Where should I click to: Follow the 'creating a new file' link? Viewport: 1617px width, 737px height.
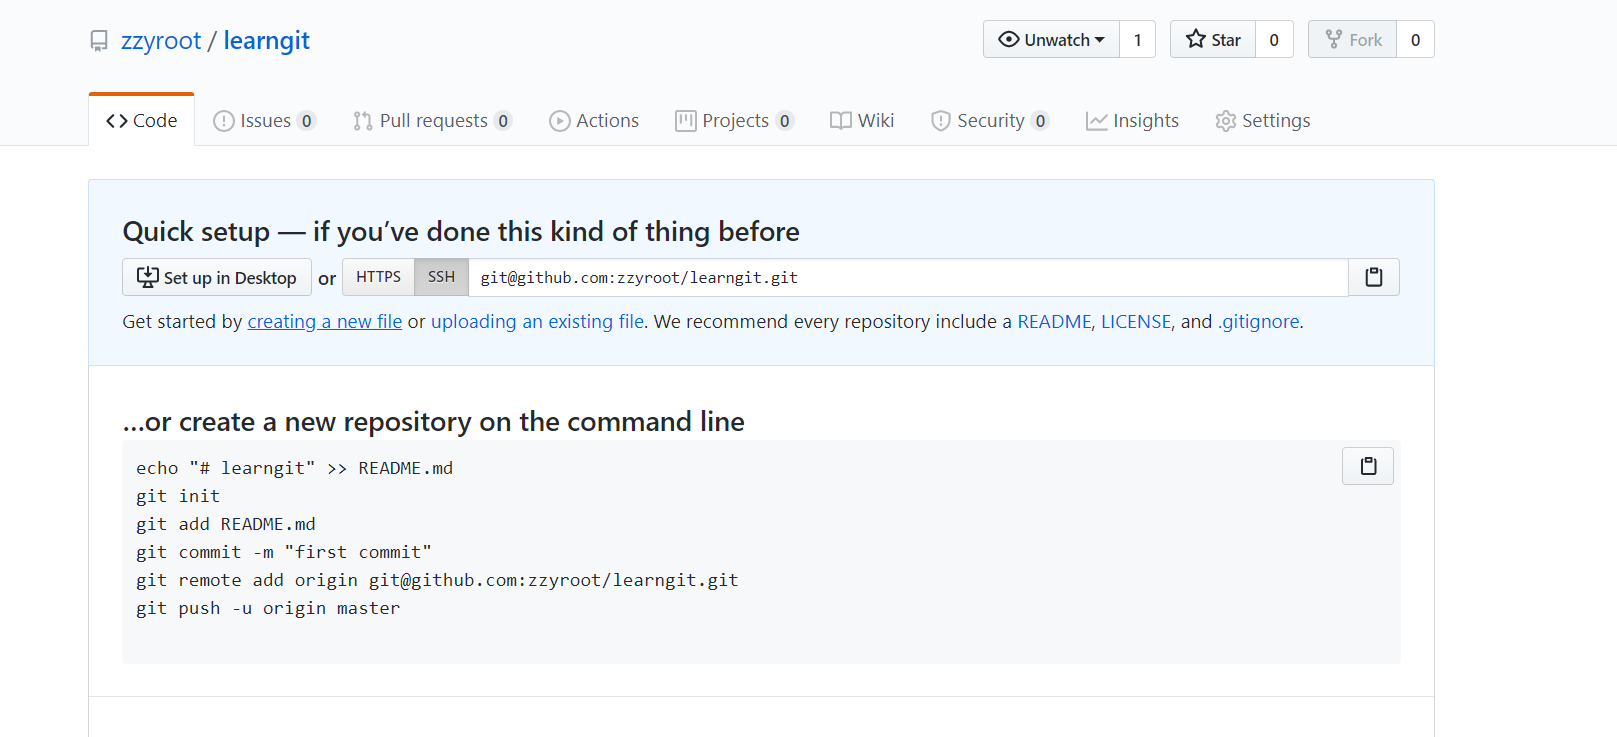pyautogui.click(x=325, y=321)
